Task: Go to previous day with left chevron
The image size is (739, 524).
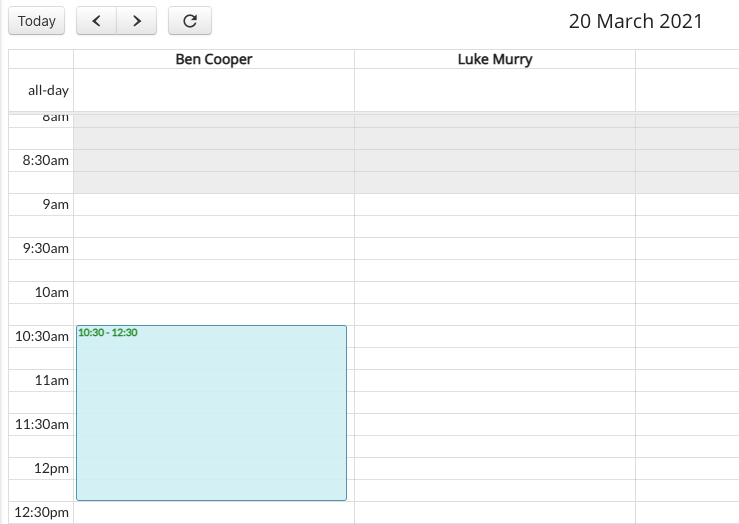Action: (x=97, y=21)
